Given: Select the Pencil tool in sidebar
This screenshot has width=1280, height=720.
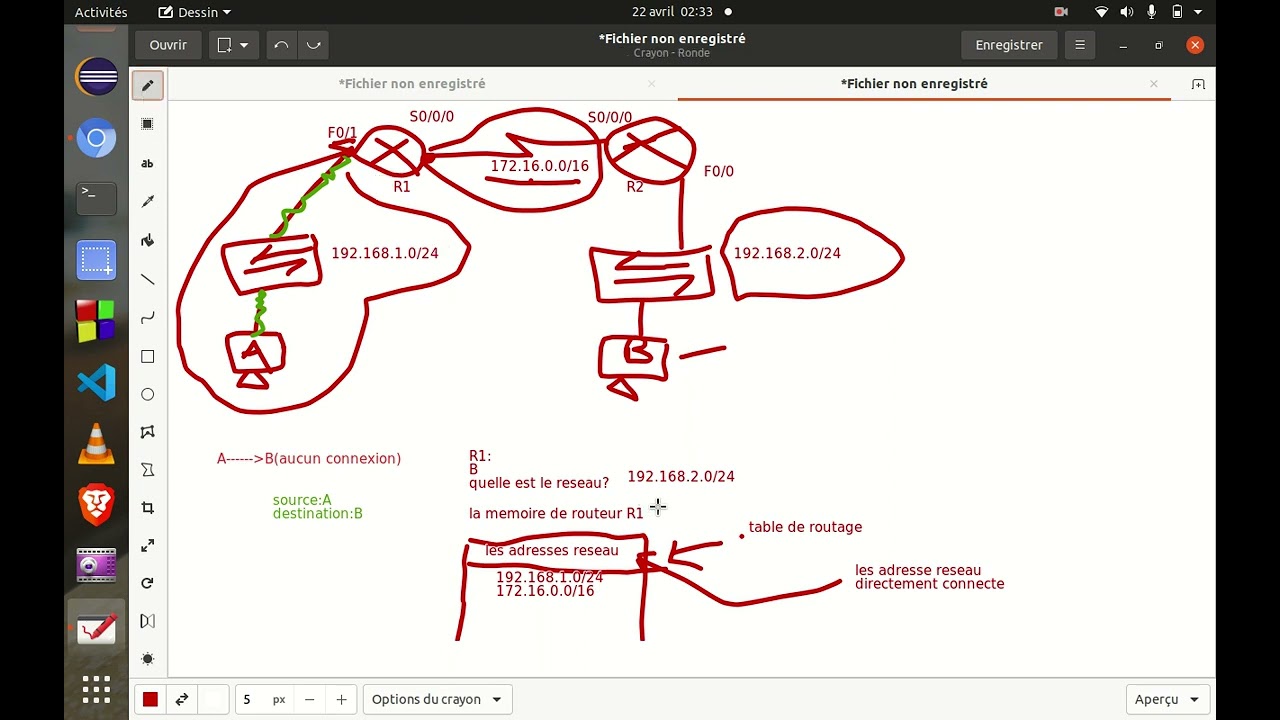Looking at the screenshot, I should (x=148, y=85).
